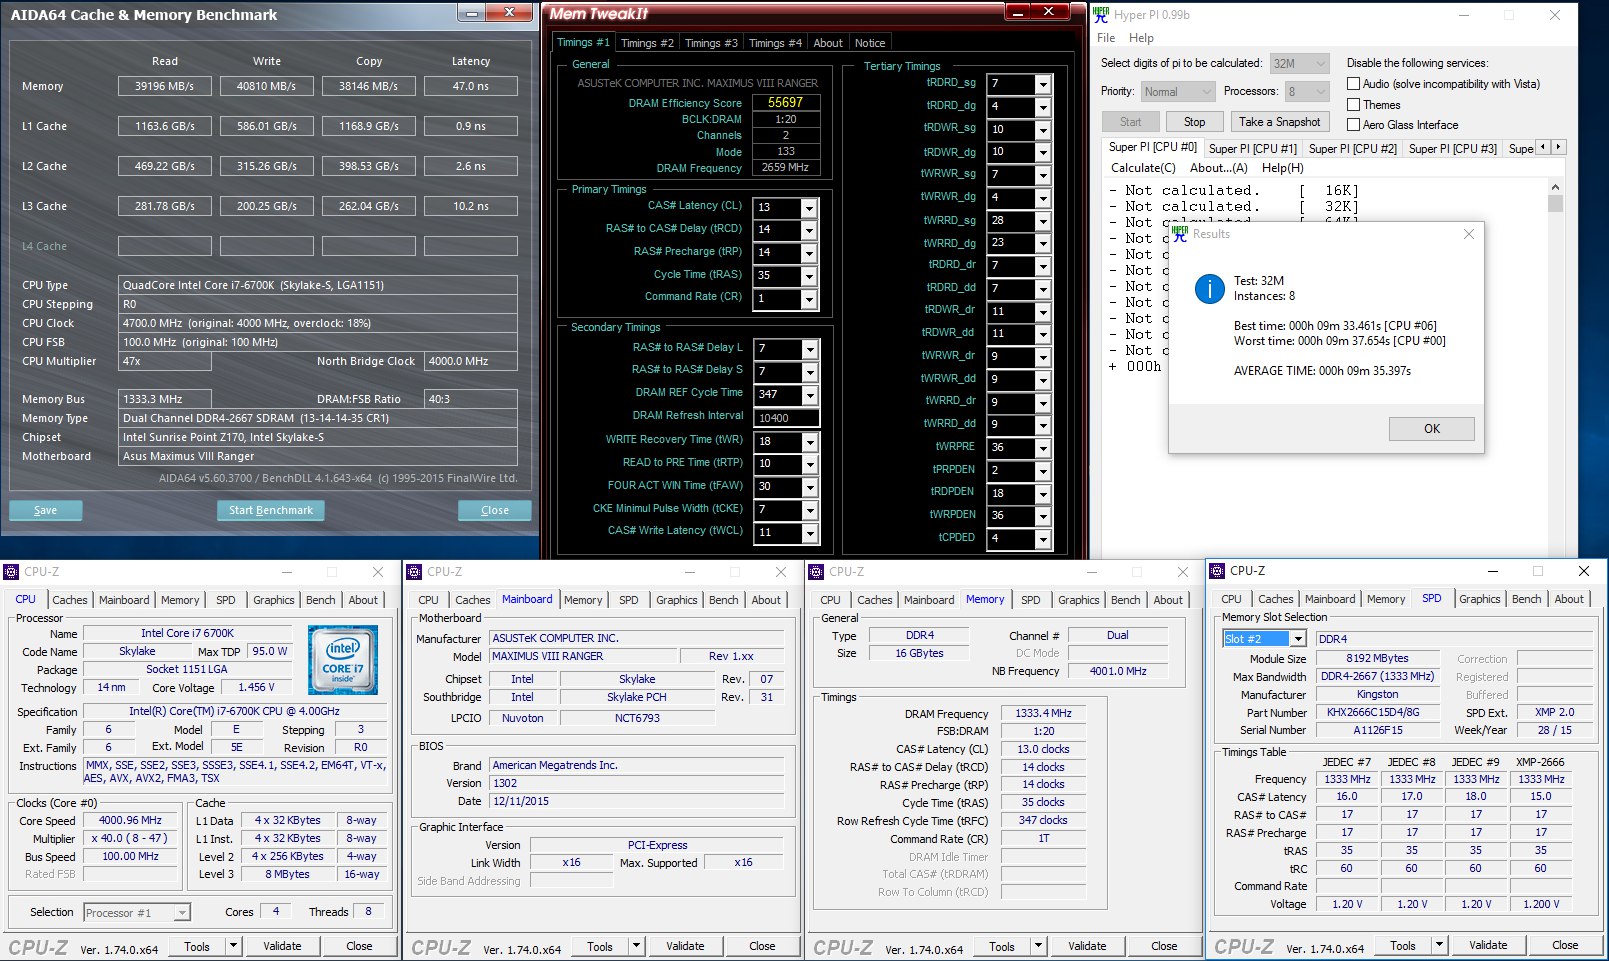Click the Memory Read value 39196 MB/s
Screen dimensions: 1609x961
coord(165,86)
